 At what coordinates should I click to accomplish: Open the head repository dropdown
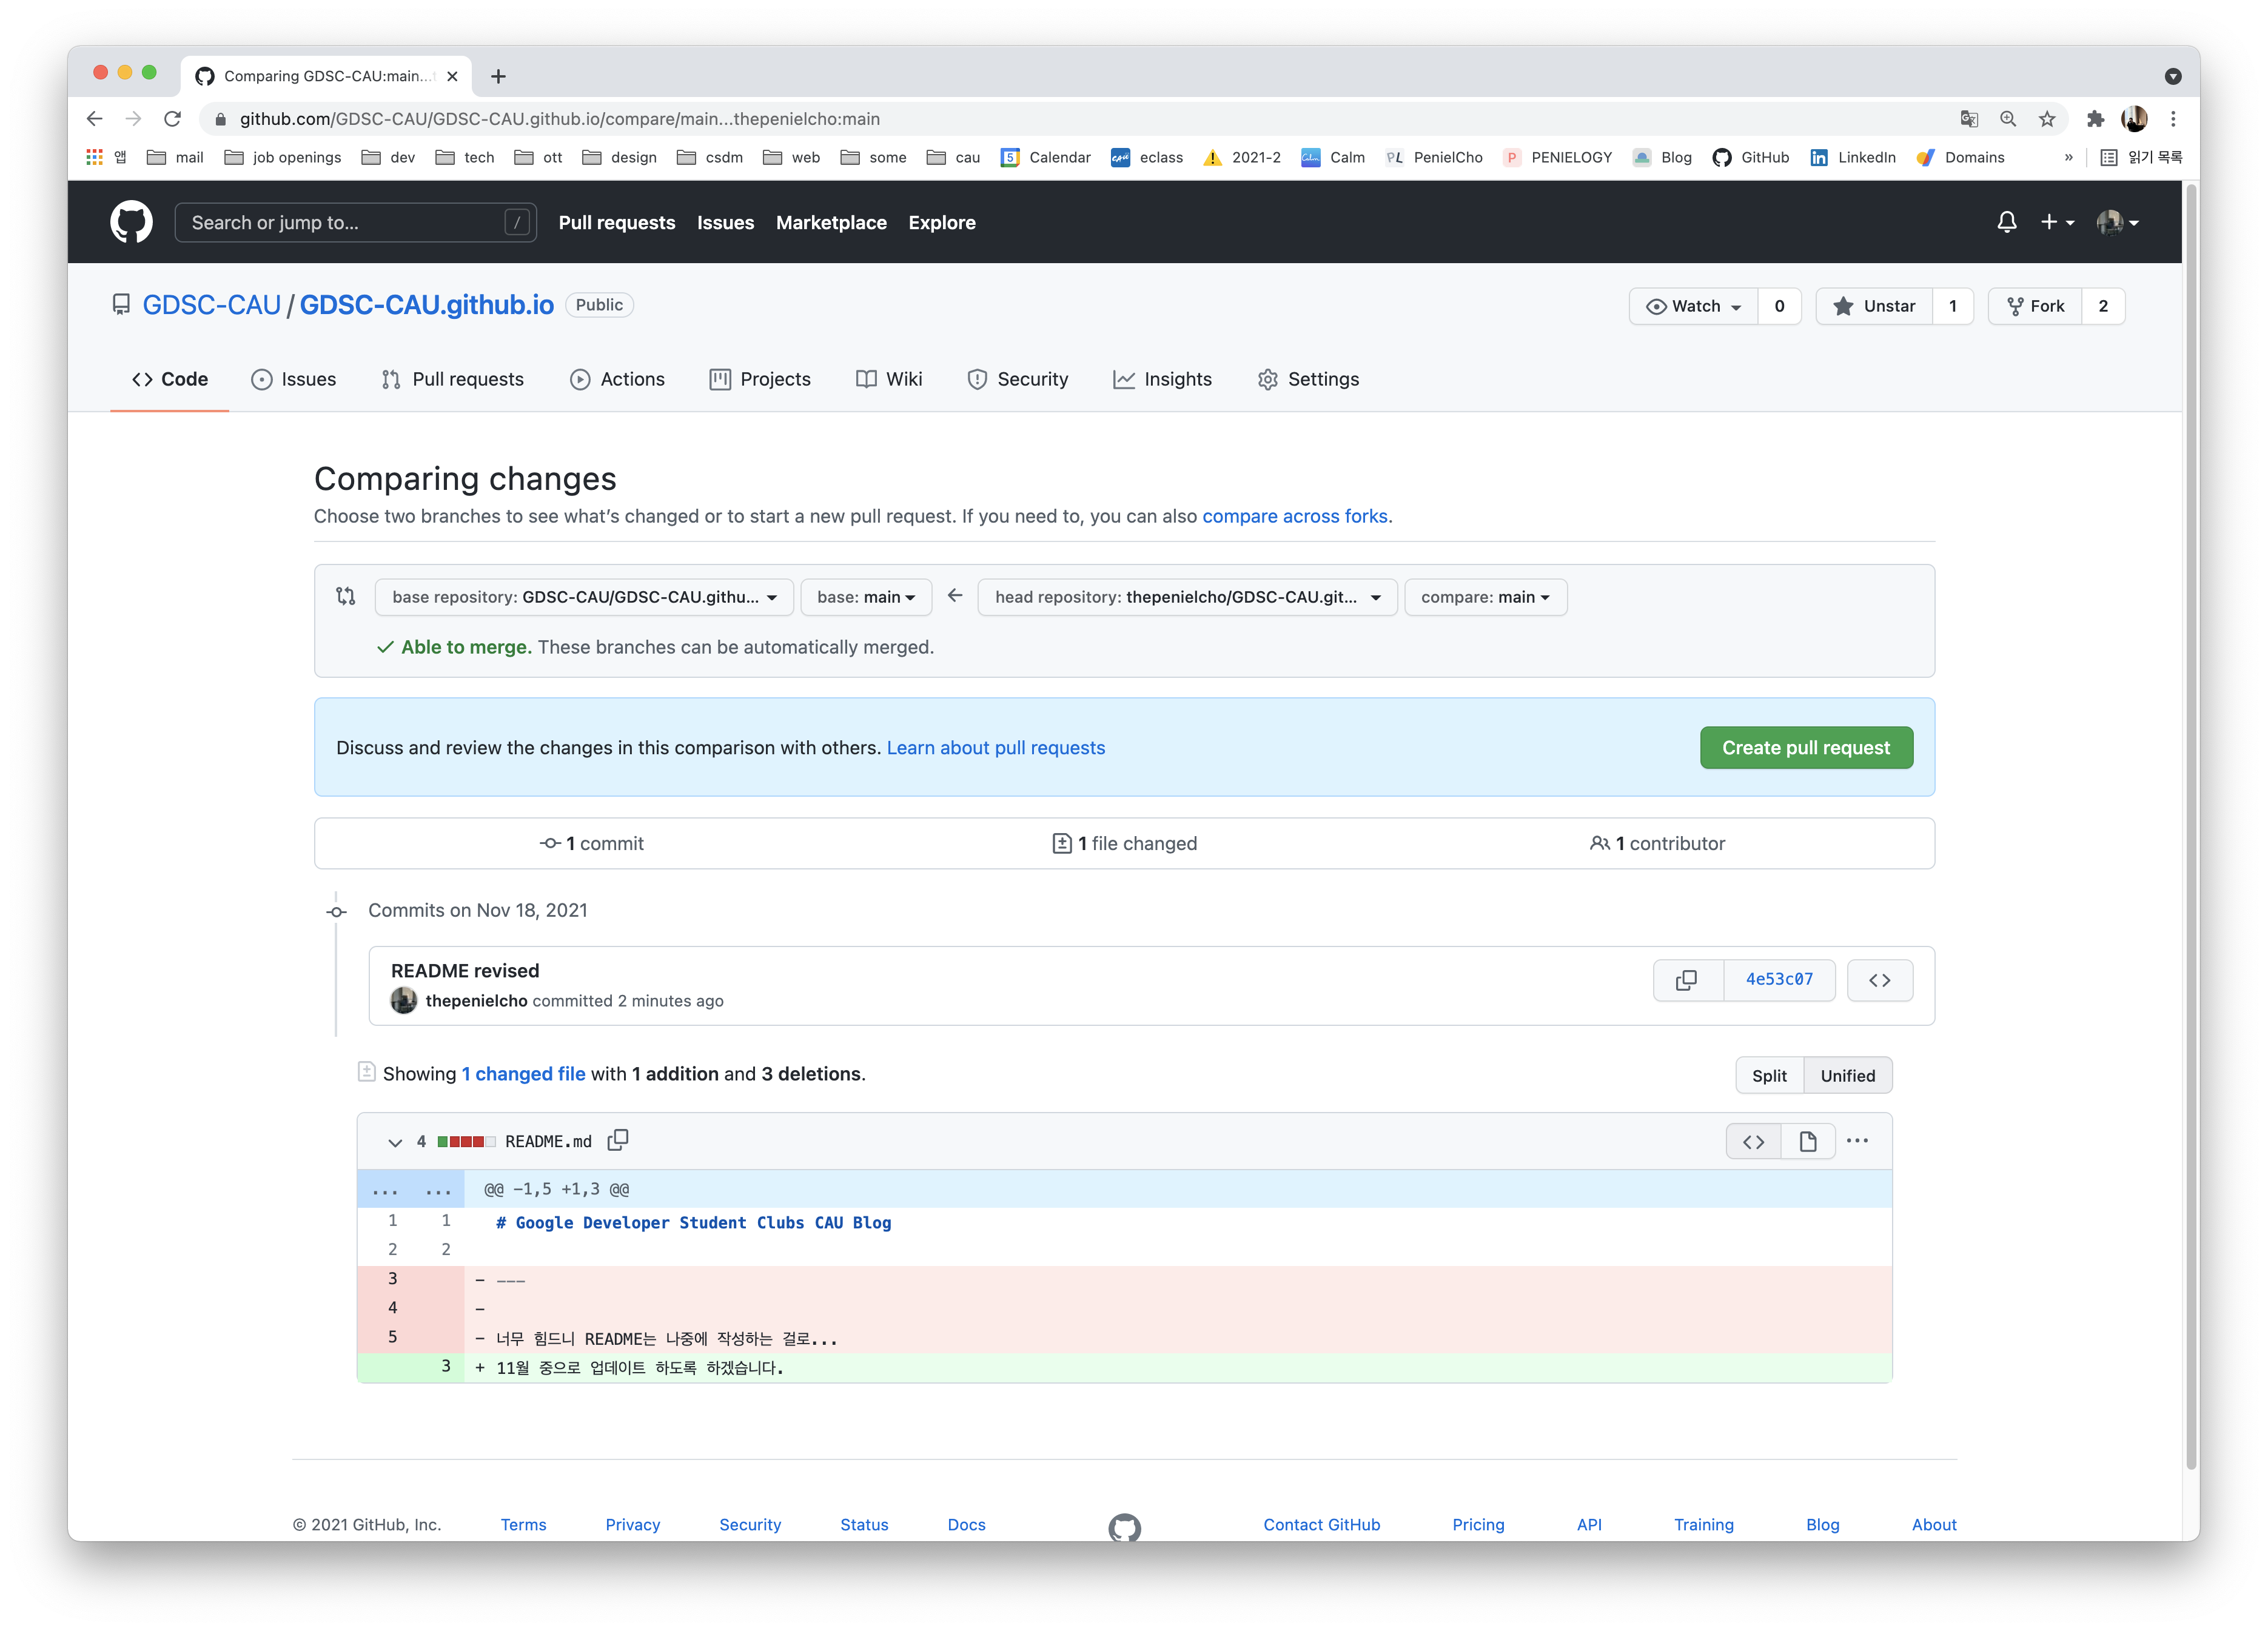pyautogui.click(x=1187, y=597)
